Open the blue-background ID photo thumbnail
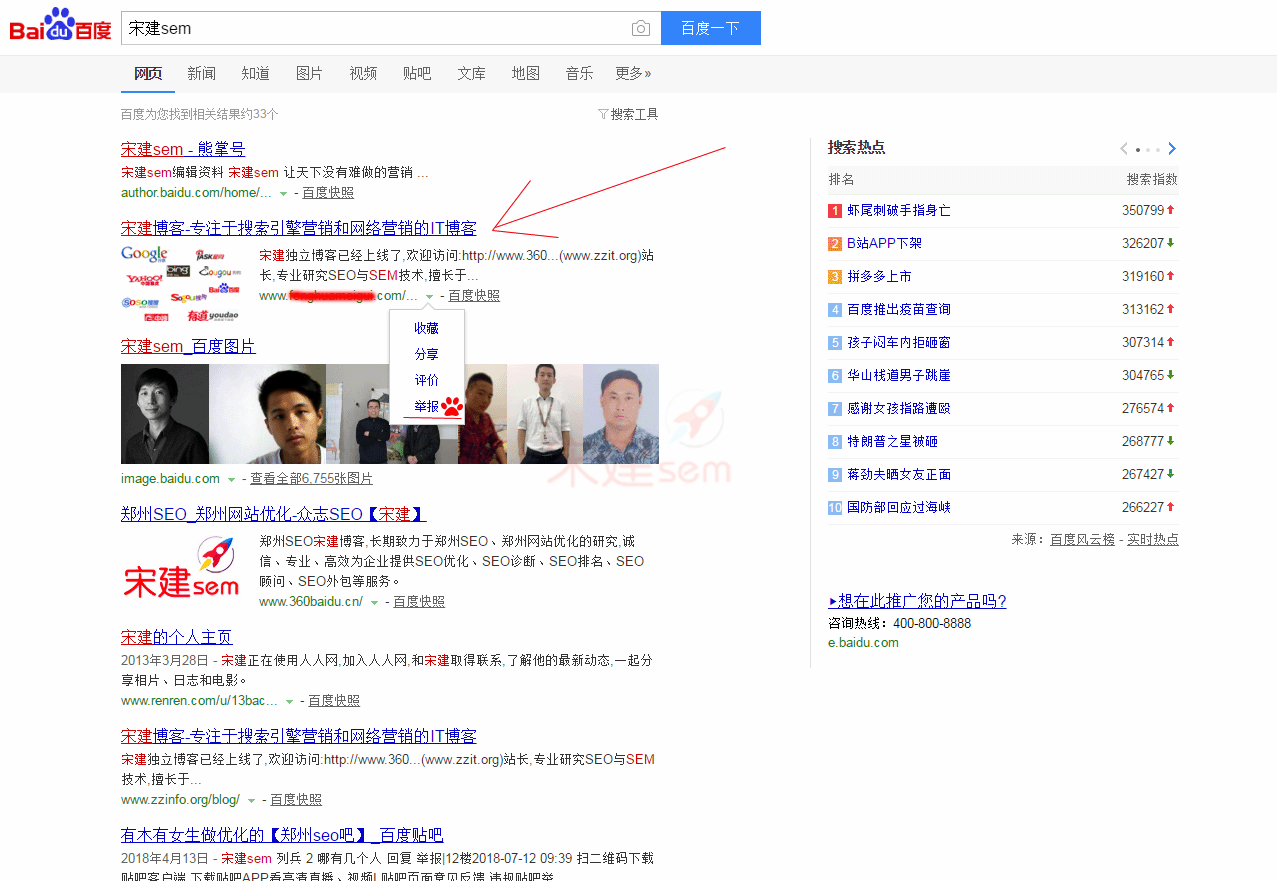This screenshot has height=881, width=1277. click(621, 414)
